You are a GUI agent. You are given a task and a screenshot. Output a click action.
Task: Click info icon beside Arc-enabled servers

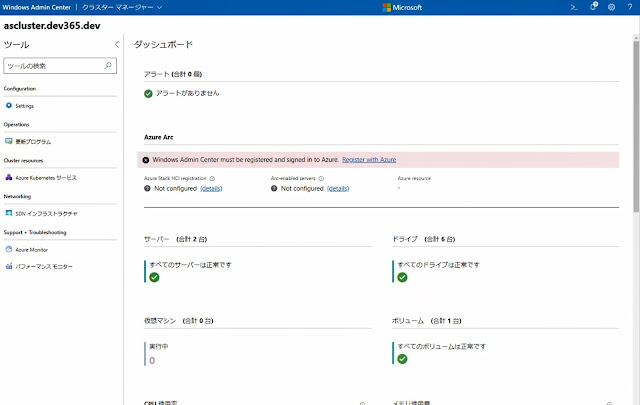point(321,178)
